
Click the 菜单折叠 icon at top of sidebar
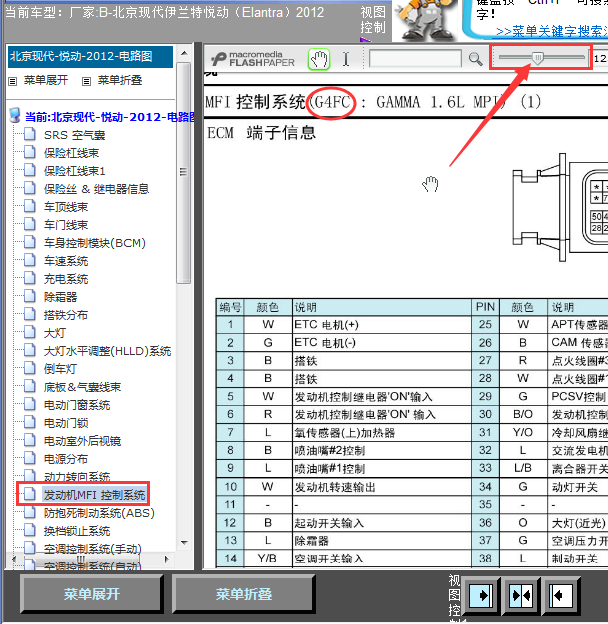pos(86,81)
